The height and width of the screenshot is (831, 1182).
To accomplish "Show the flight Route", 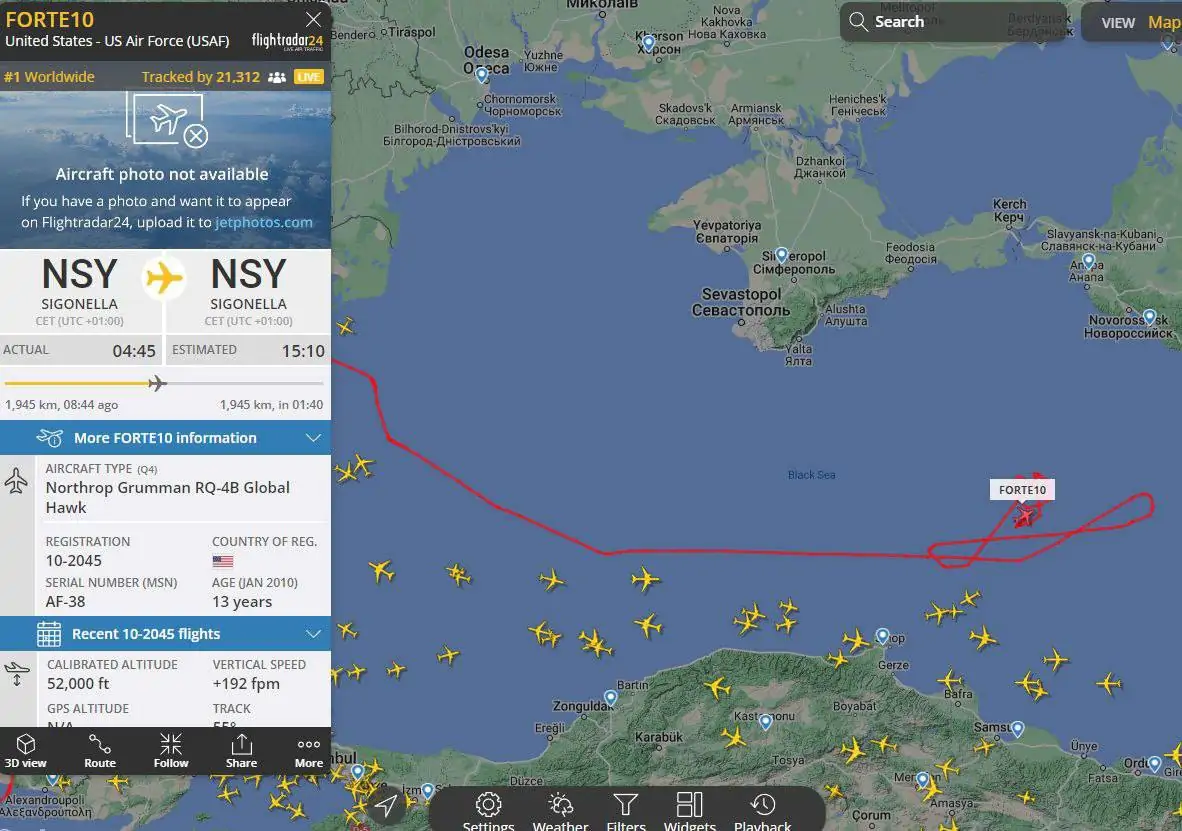I will click(x=100, y=750).
